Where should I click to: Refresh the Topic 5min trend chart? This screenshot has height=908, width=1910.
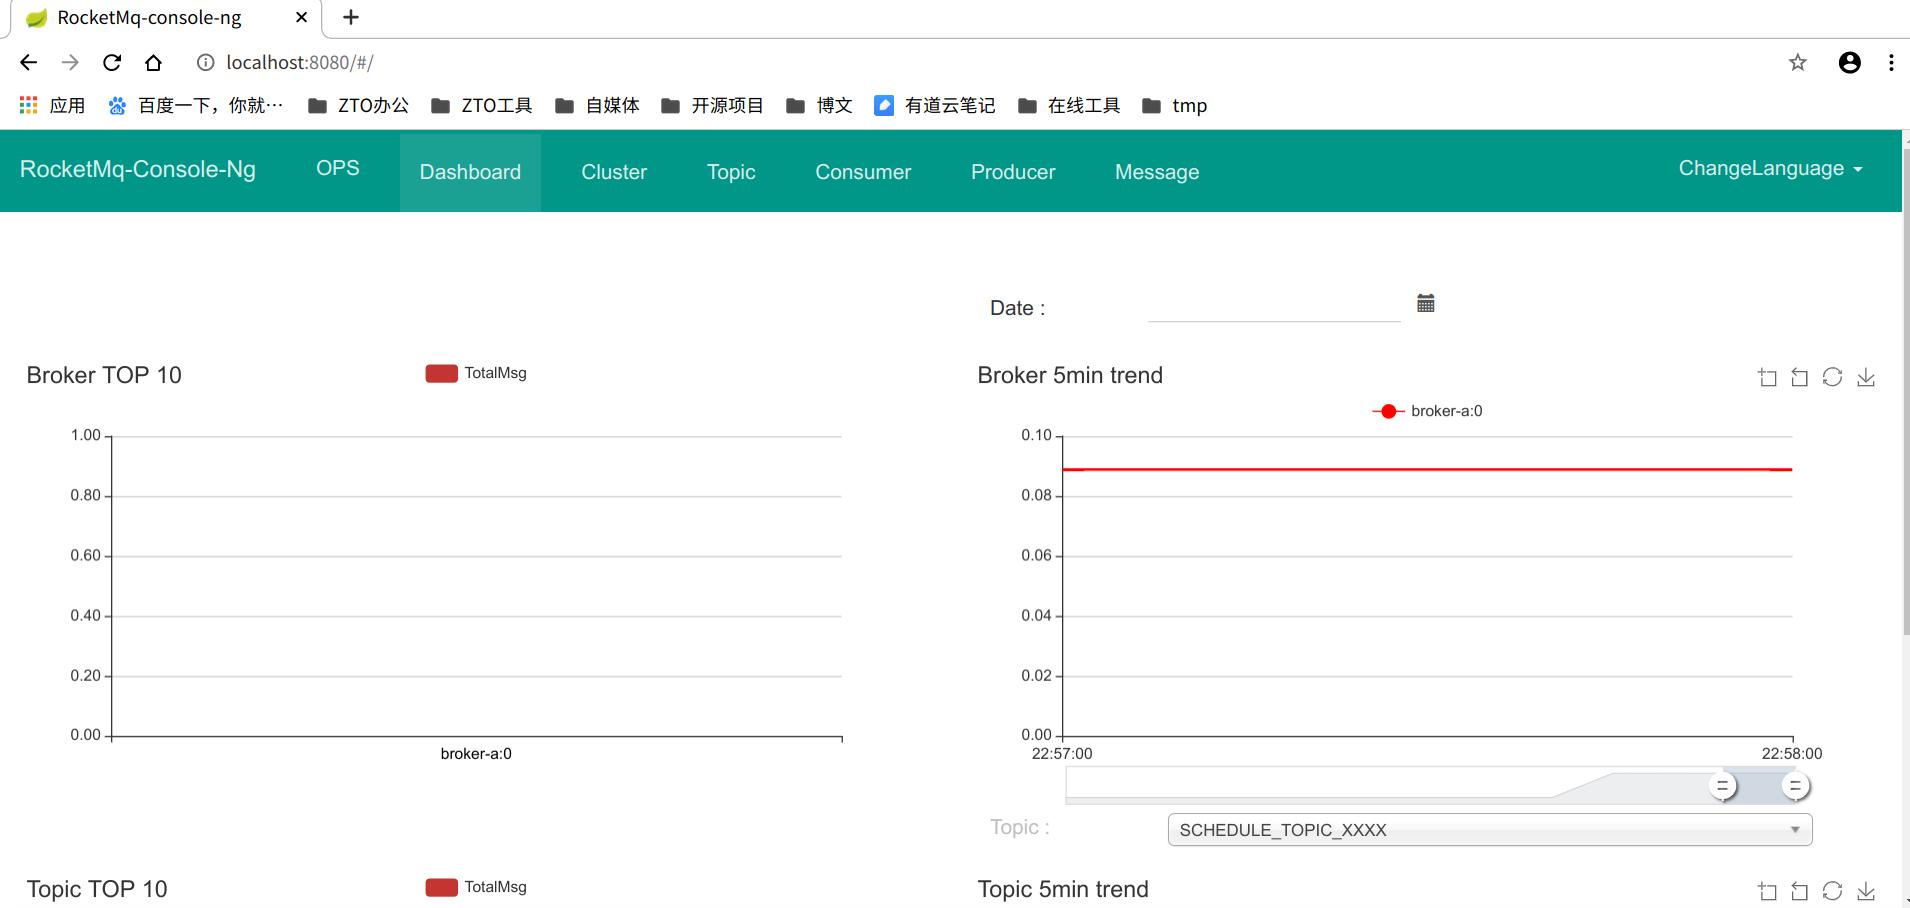(1832, 889)
